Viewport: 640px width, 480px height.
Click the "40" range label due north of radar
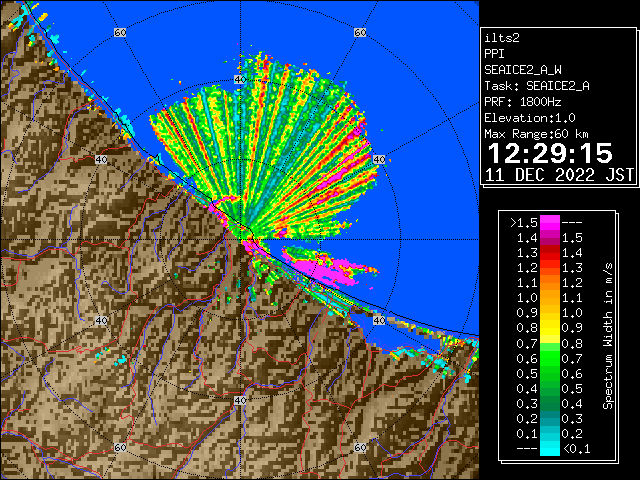[240, 80]
